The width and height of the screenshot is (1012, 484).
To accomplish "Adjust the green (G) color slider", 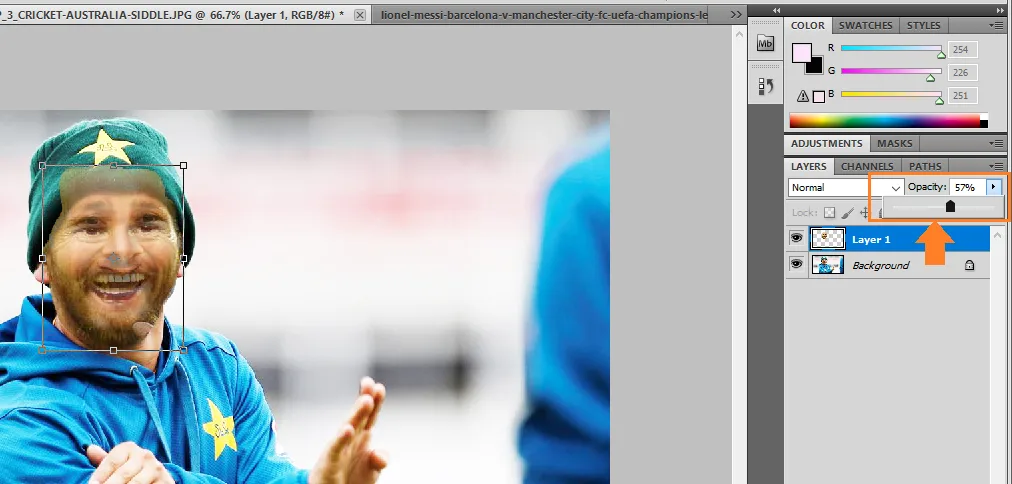I will tap(891, 72).
